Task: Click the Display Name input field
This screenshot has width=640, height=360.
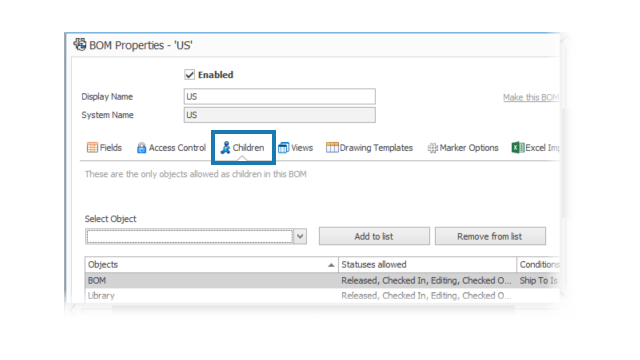Action: [x=280, y=96]
